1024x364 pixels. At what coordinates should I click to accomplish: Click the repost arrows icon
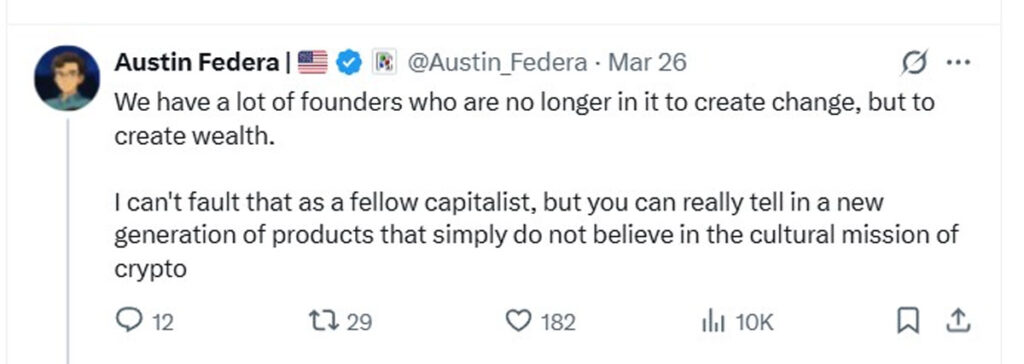(327, 321)
